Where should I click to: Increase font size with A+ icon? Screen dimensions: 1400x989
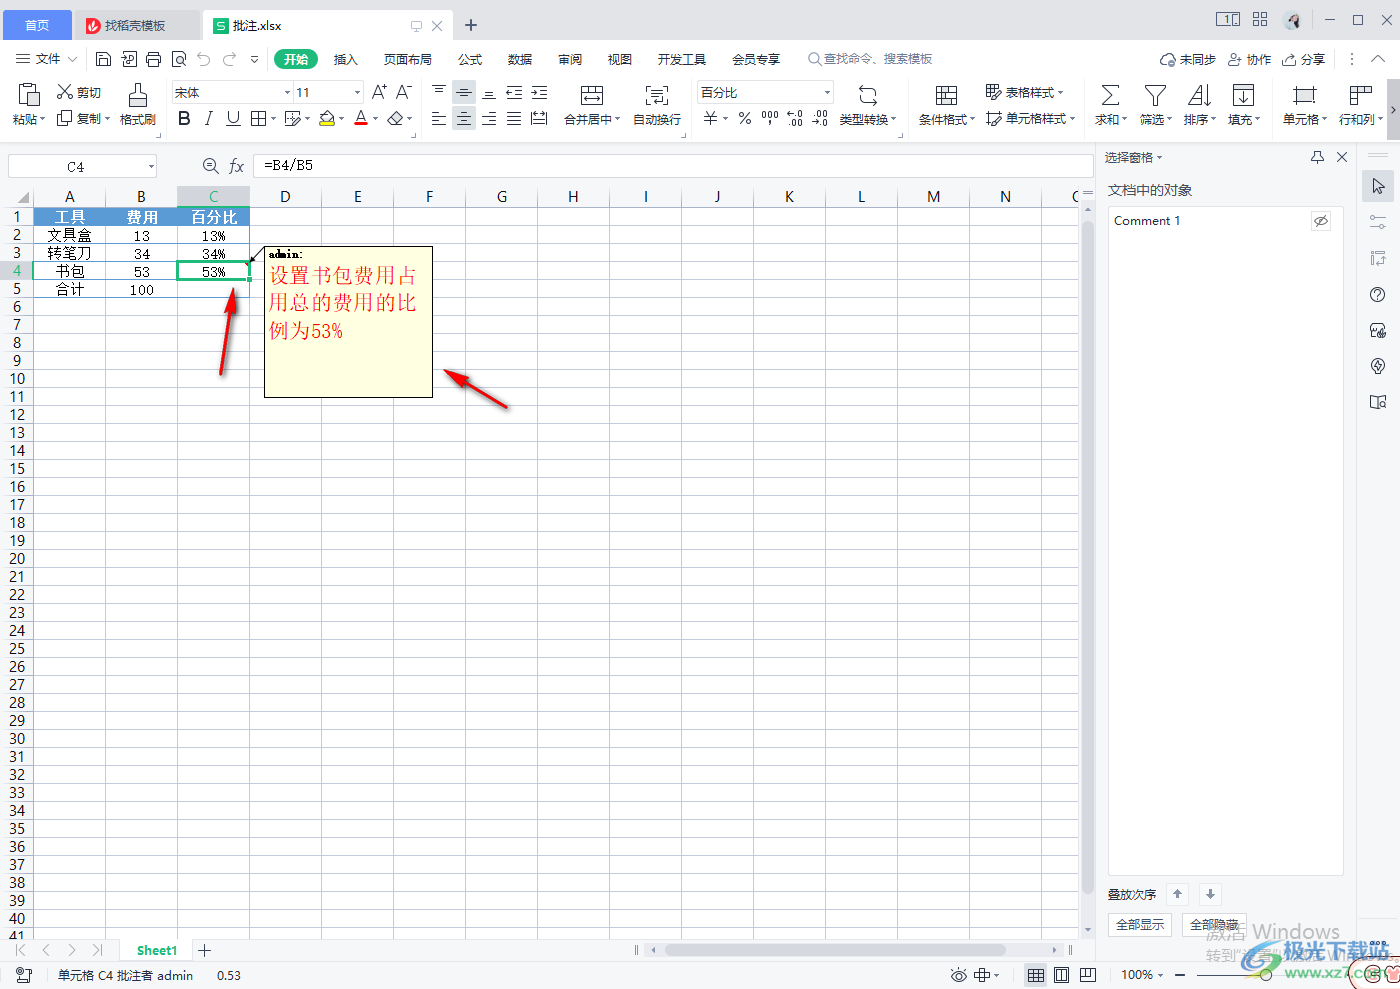(x=379, y=92)
